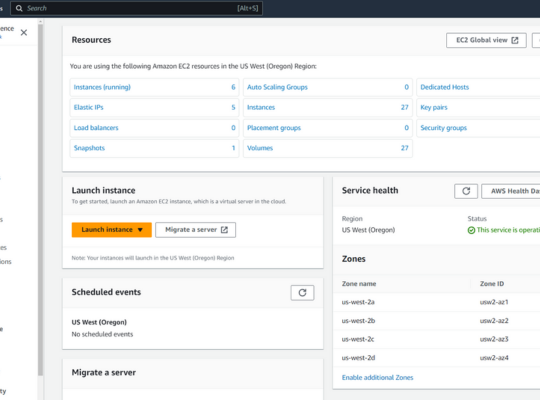Click the Zone name column header
The image size is (540, 400).
[x=359, y=284]
